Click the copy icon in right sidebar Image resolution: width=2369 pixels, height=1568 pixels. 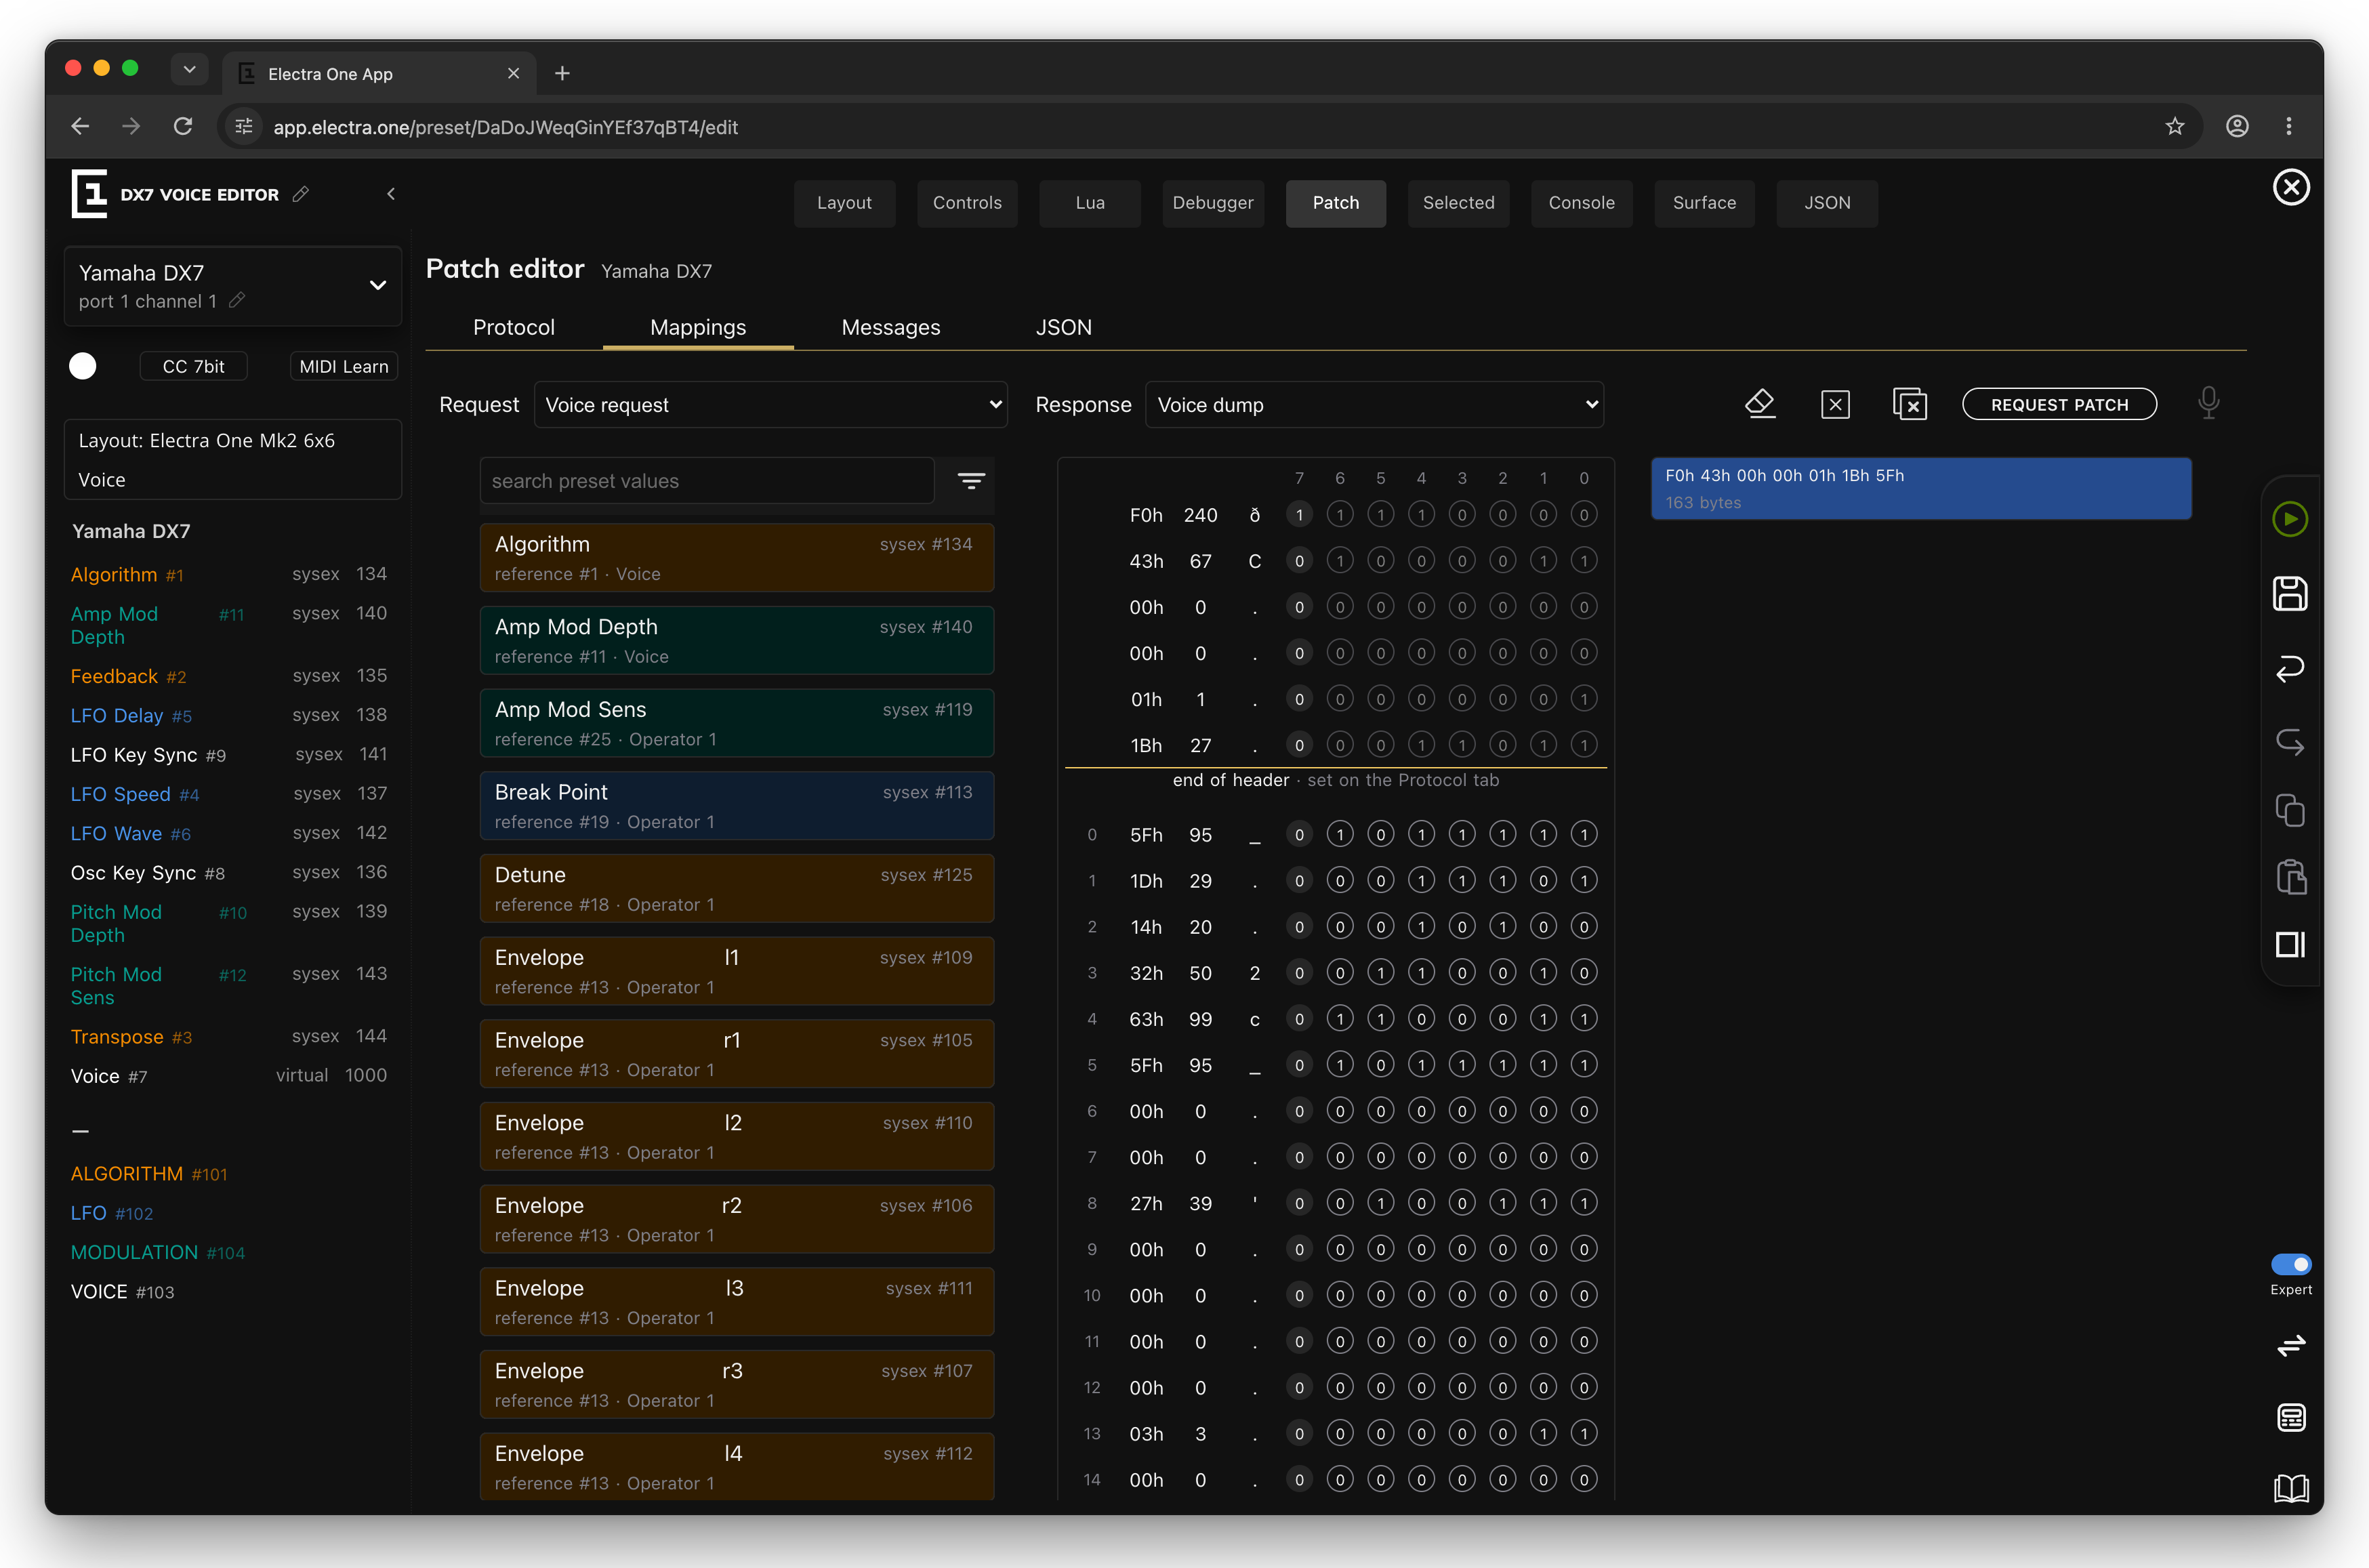click(x=2290, y=810)
